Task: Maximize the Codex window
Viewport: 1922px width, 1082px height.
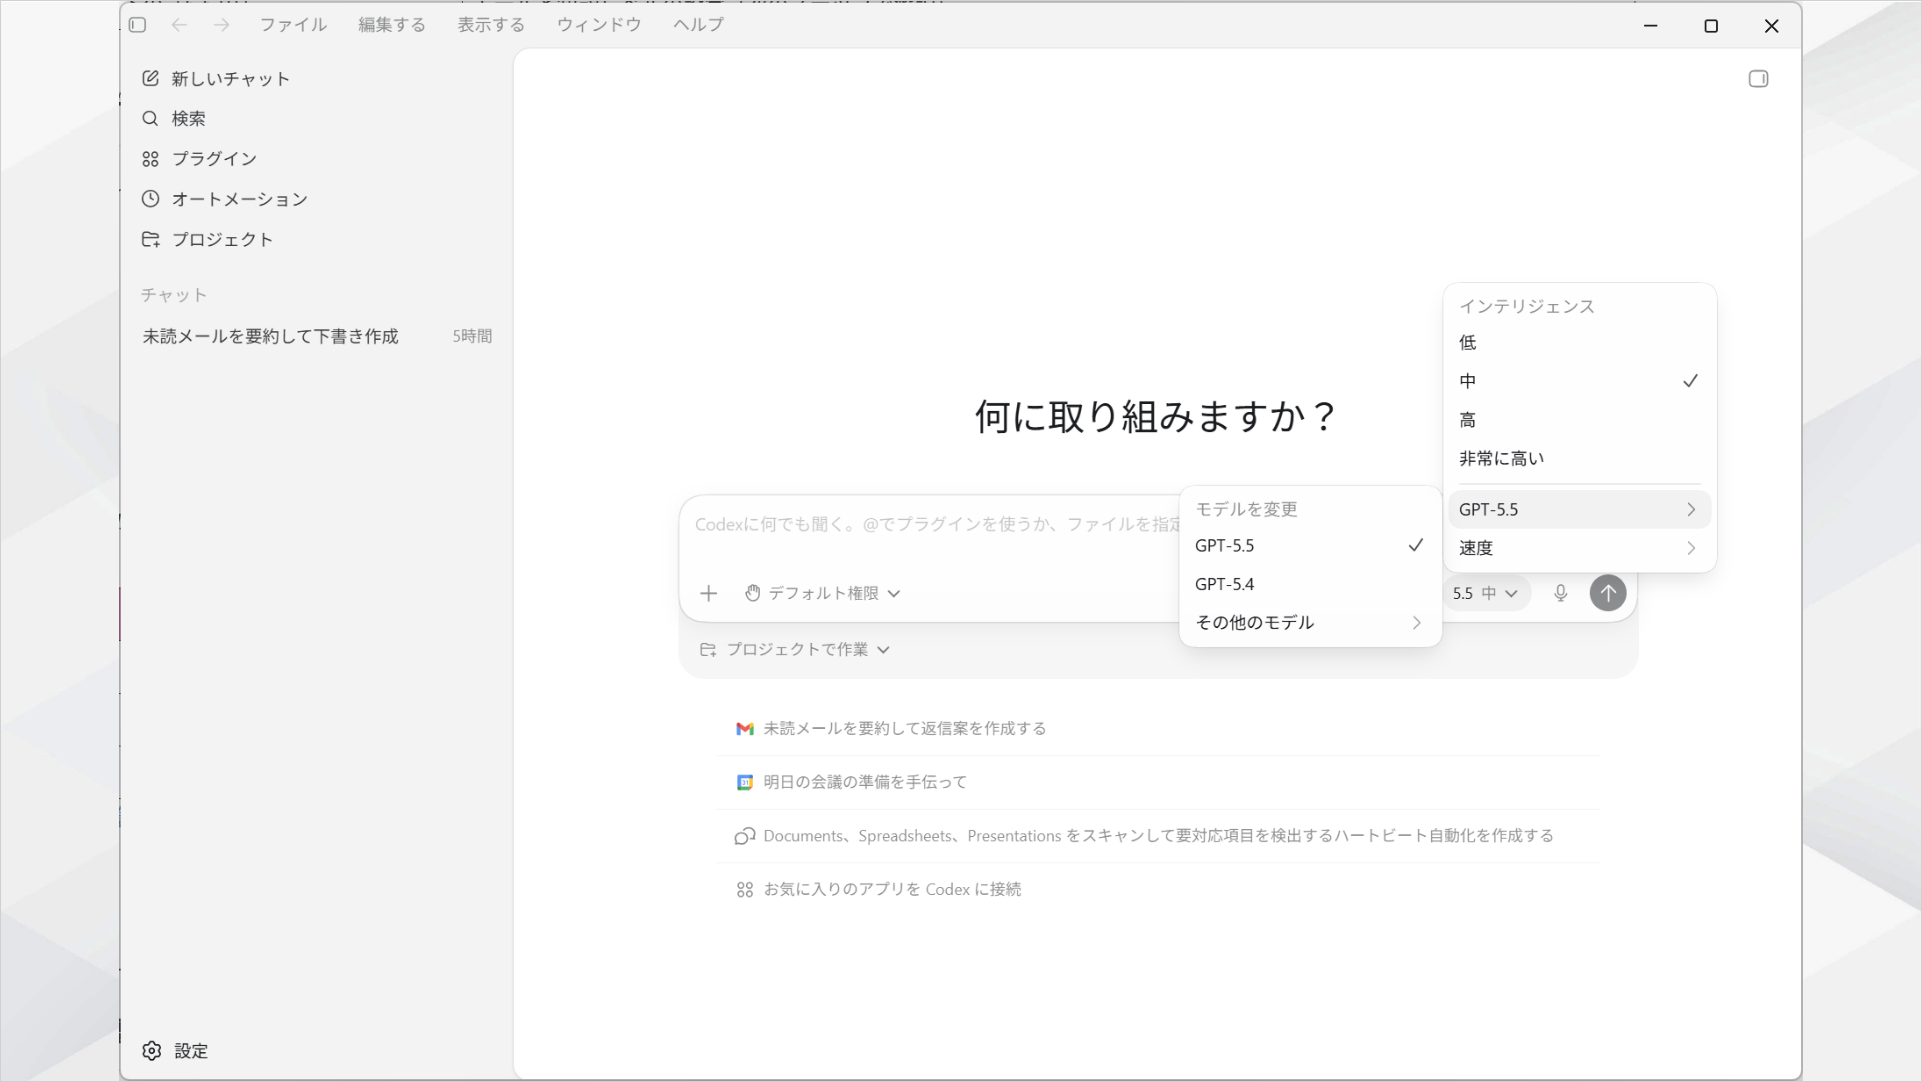Action: pos(1711,25)
